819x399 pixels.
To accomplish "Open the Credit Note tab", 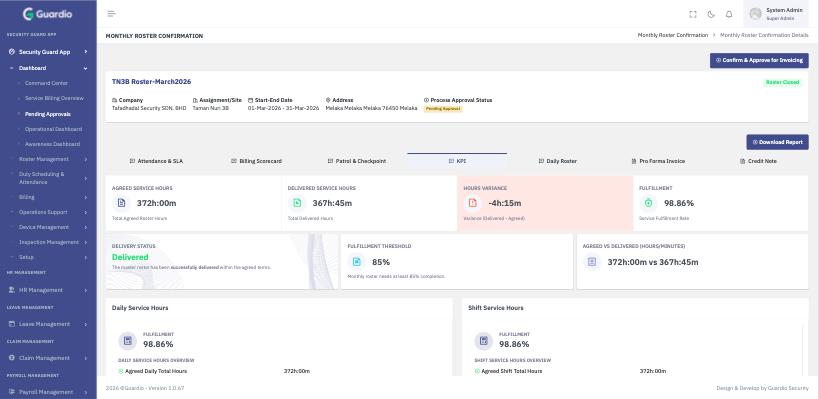I will pyautogui.click(x=758, y=161).
